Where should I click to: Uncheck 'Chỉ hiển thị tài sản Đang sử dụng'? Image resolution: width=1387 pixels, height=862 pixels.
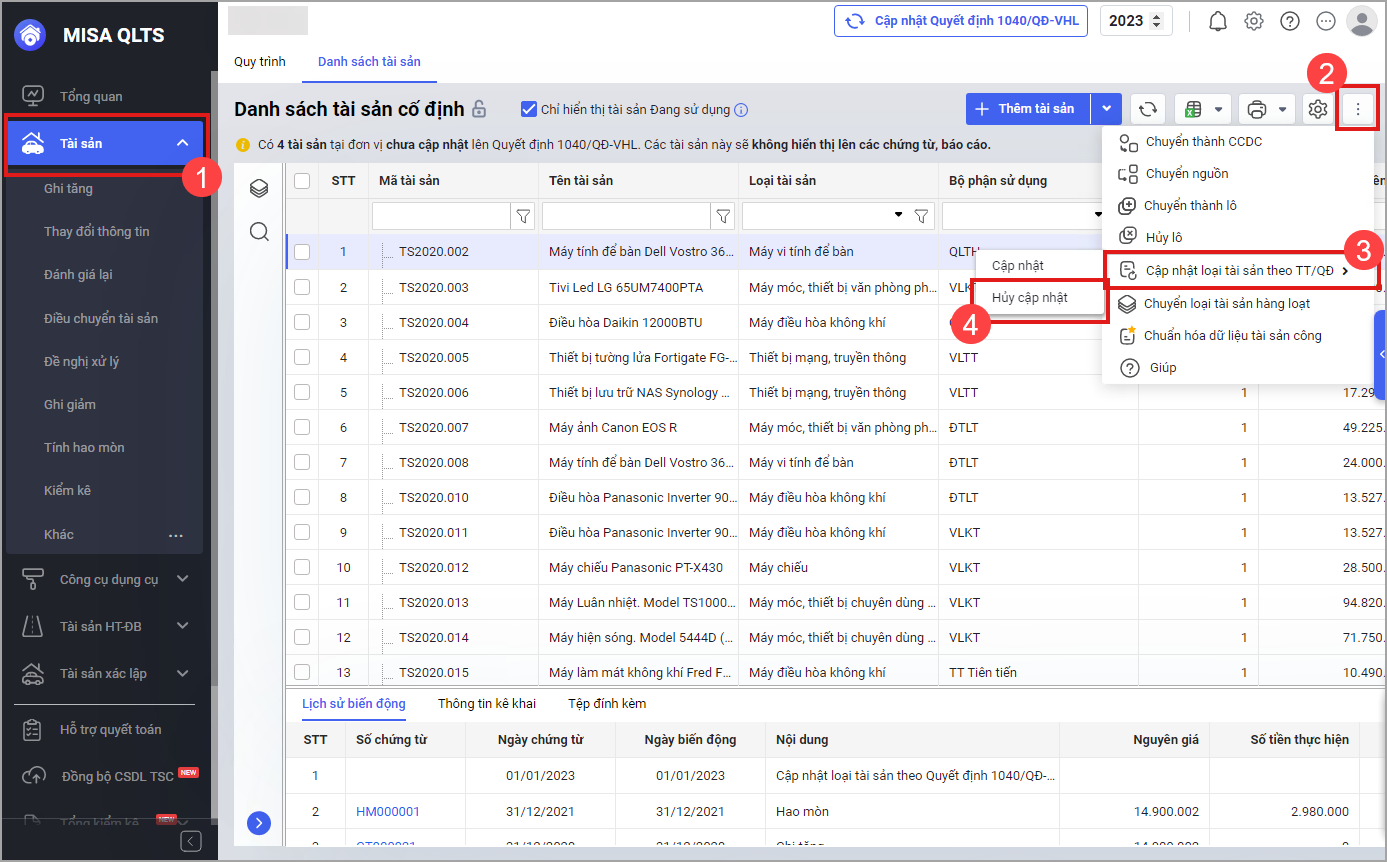[529, 109]
